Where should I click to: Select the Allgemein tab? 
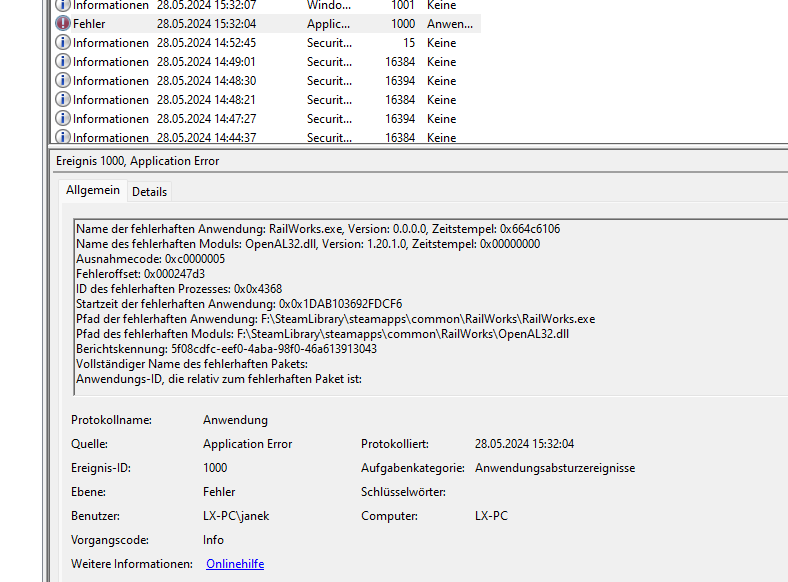tap(93, 190)
